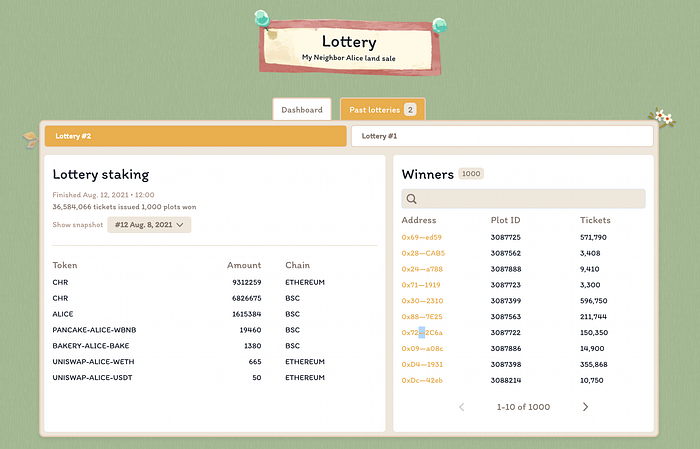Screen dimensions: 700x449
Task: Focus the Winners search field
Action: (523, 199)
